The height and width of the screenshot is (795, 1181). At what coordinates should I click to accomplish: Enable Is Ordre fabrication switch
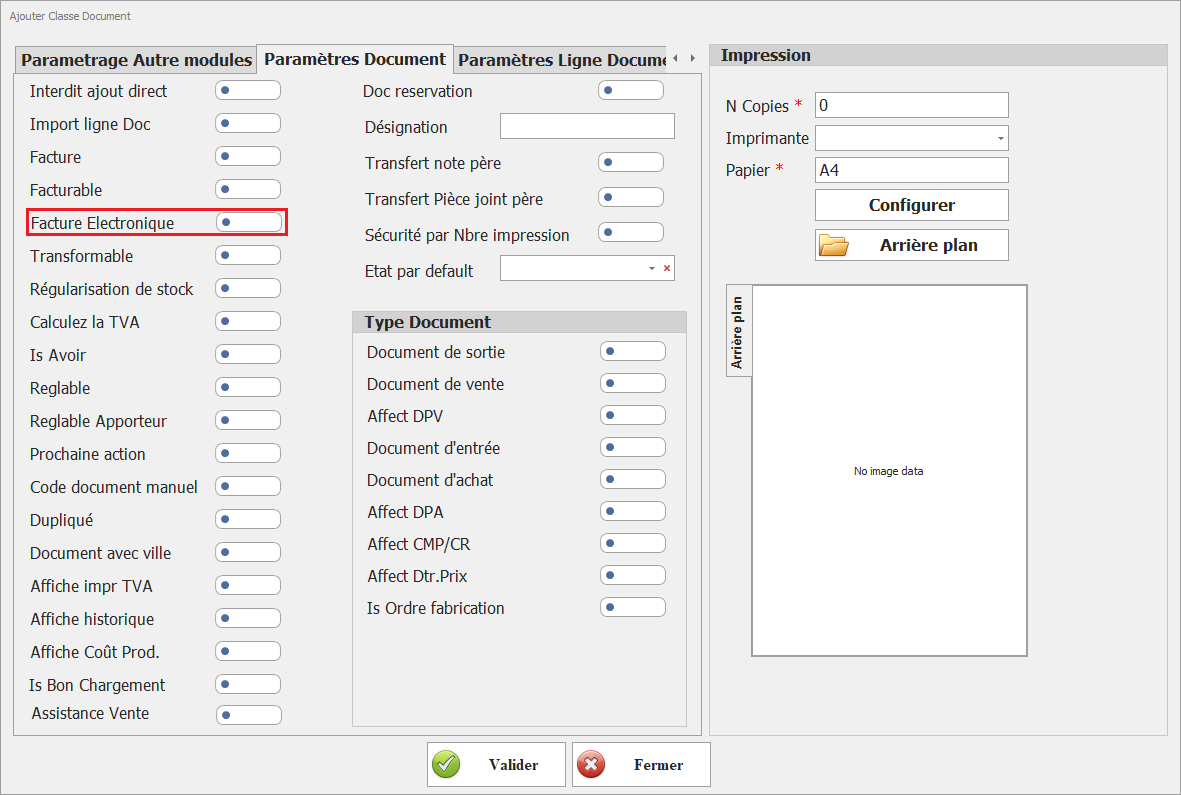(633, 608)
